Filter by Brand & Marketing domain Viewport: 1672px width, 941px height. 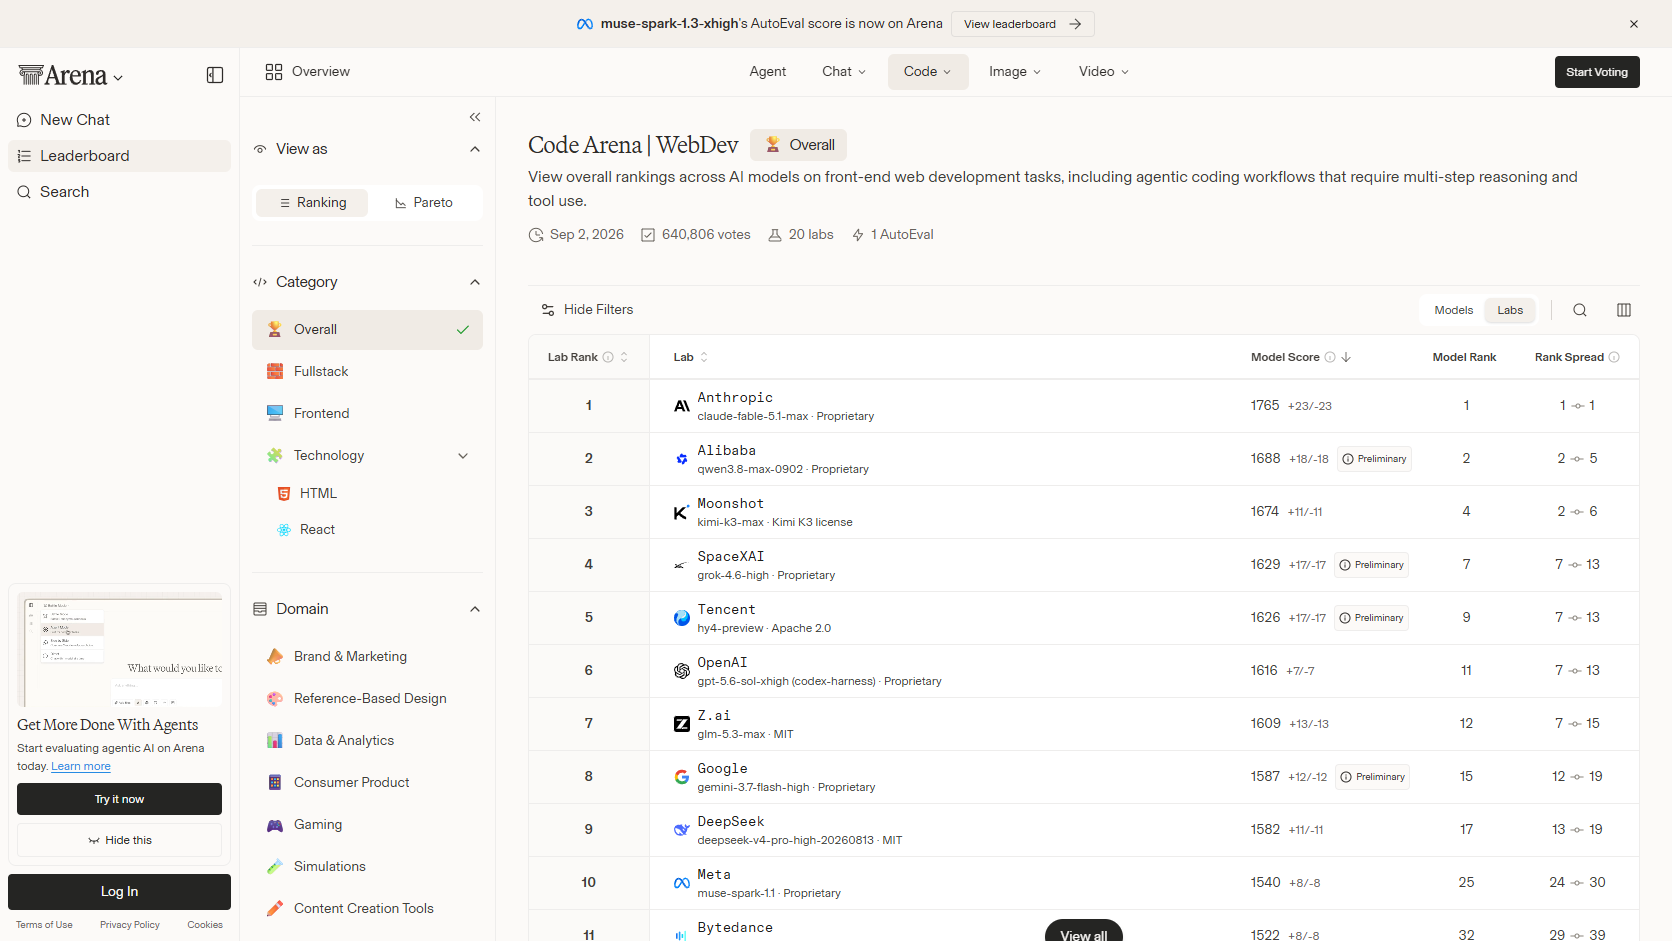click(x=367, y=657)
